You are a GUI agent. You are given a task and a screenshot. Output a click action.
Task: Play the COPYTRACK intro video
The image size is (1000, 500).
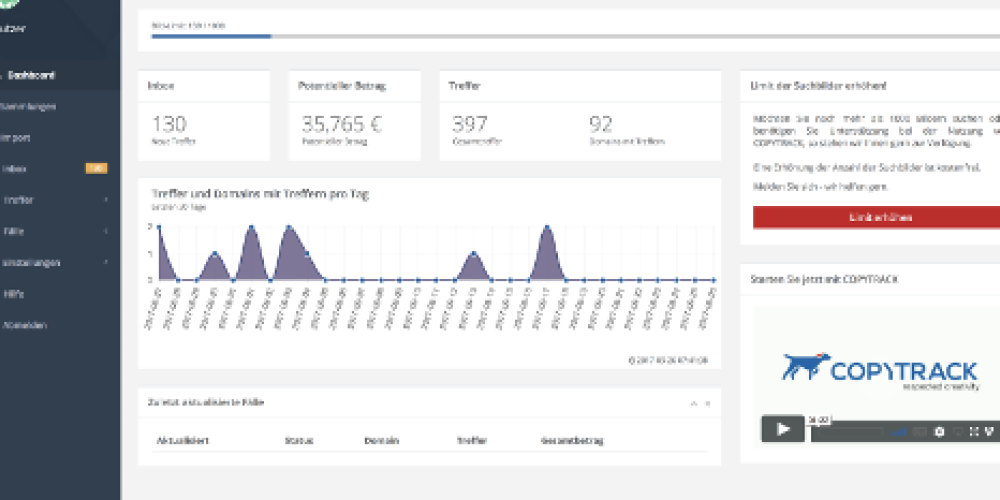pos(782,429)
